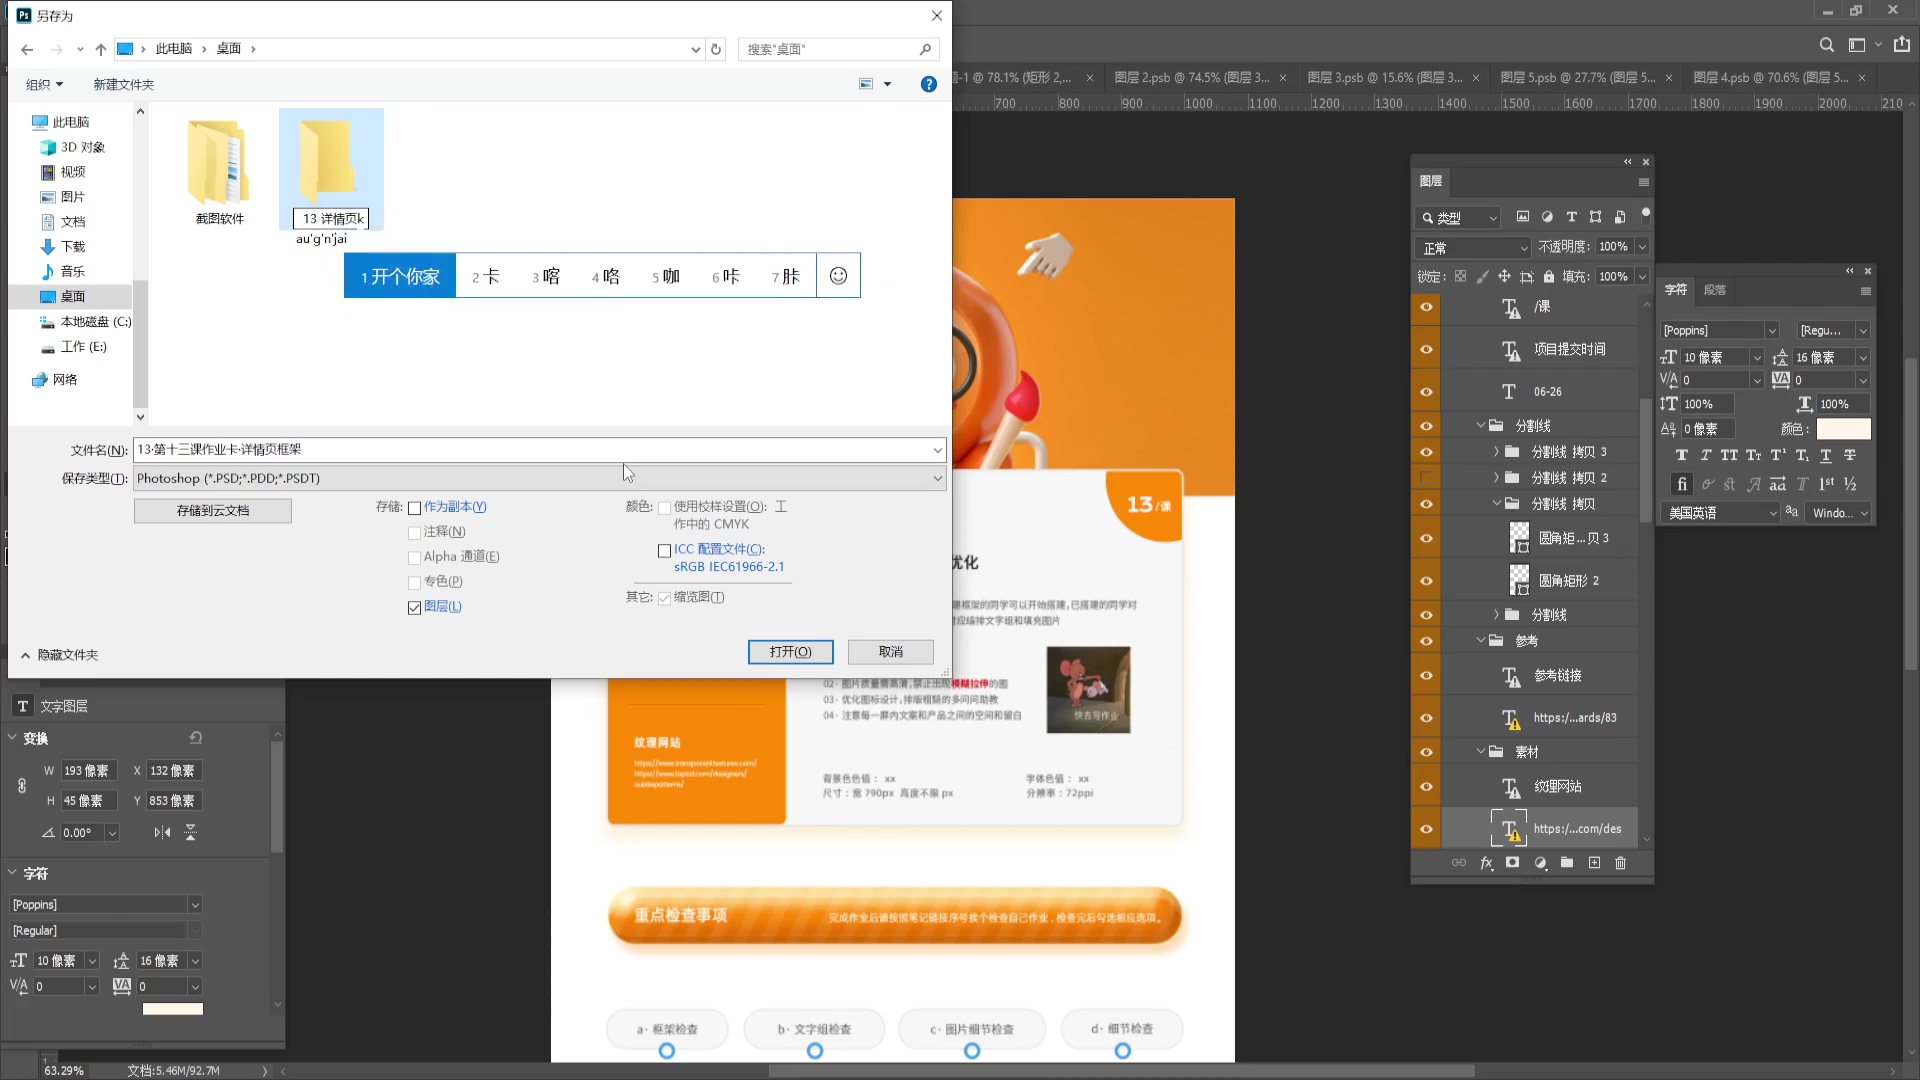The height and width of the screenshot is (1080, 1920).
Task: Open the IME emoji smiley button
Action: (x=838, y=276)
